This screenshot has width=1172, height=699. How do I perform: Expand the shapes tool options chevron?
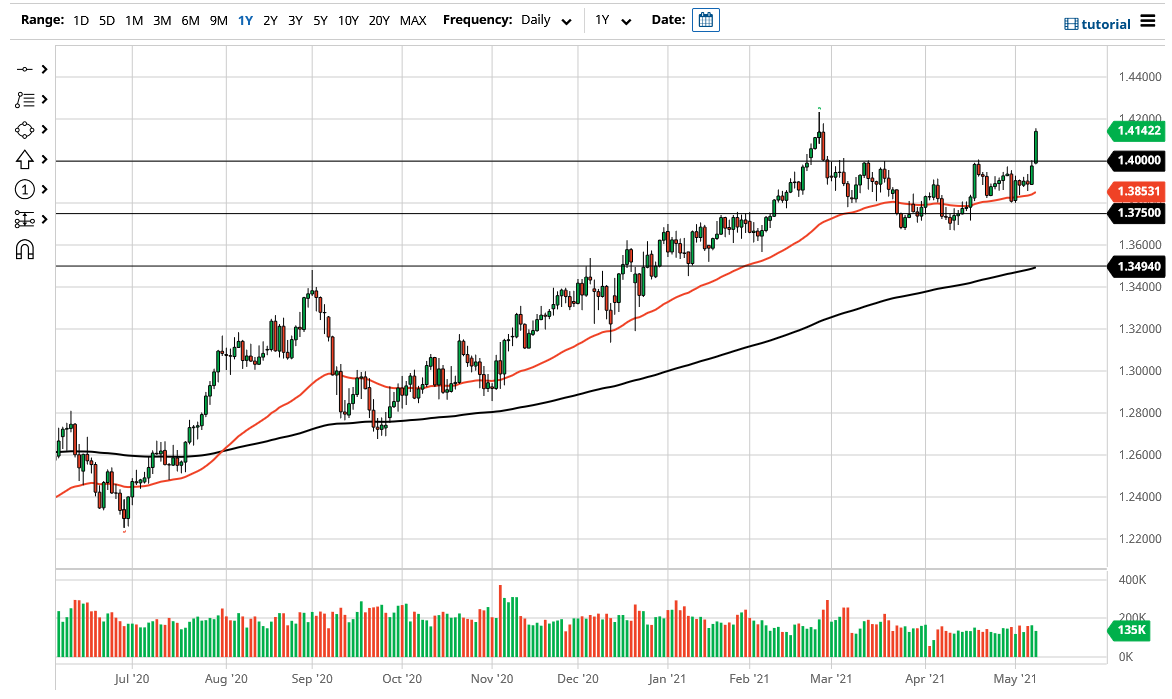point(45,129)
